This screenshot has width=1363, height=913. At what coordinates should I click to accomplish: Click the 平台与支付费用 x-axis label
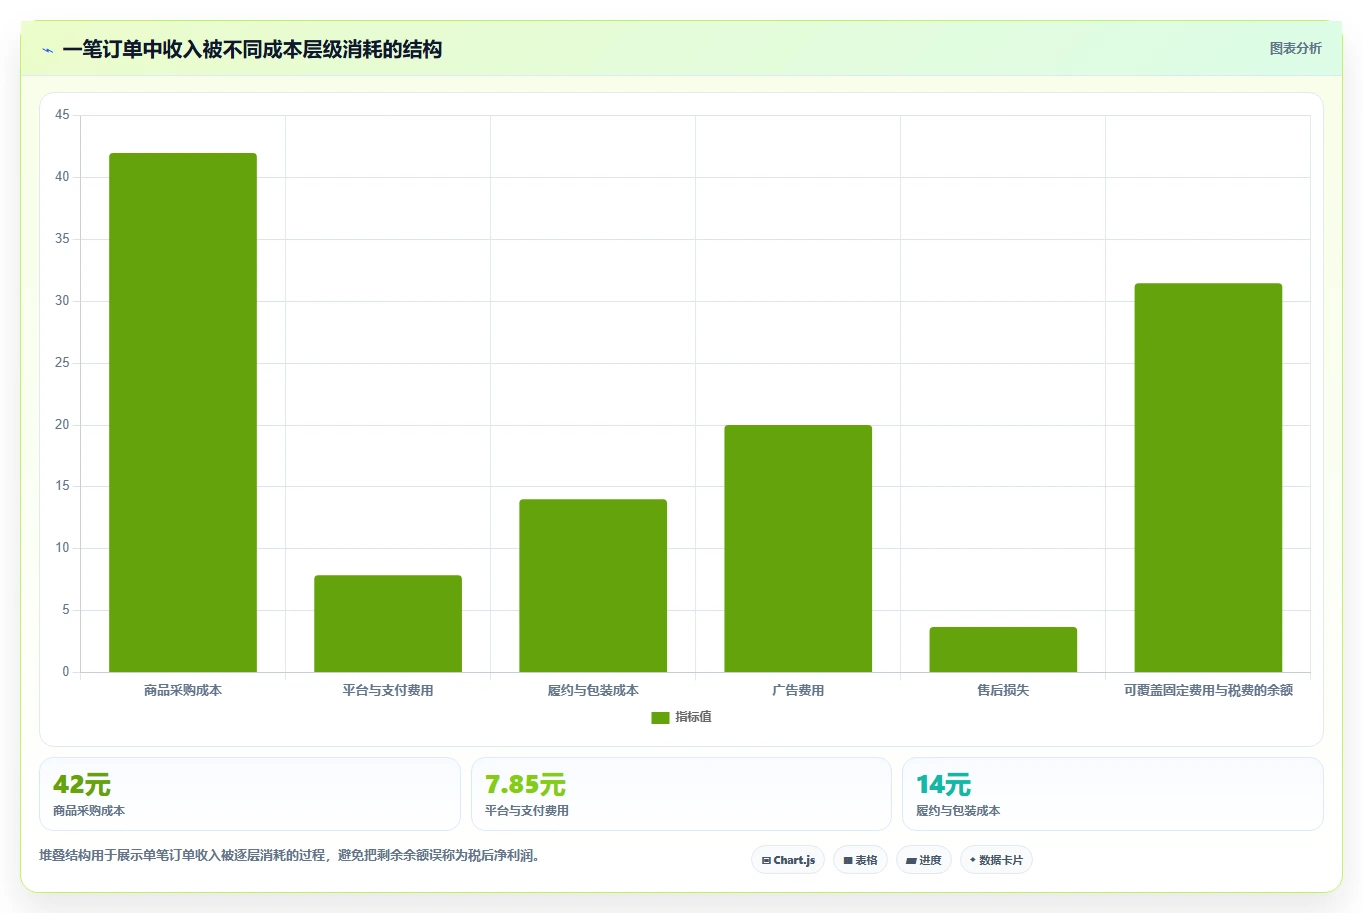click(388, 690)
